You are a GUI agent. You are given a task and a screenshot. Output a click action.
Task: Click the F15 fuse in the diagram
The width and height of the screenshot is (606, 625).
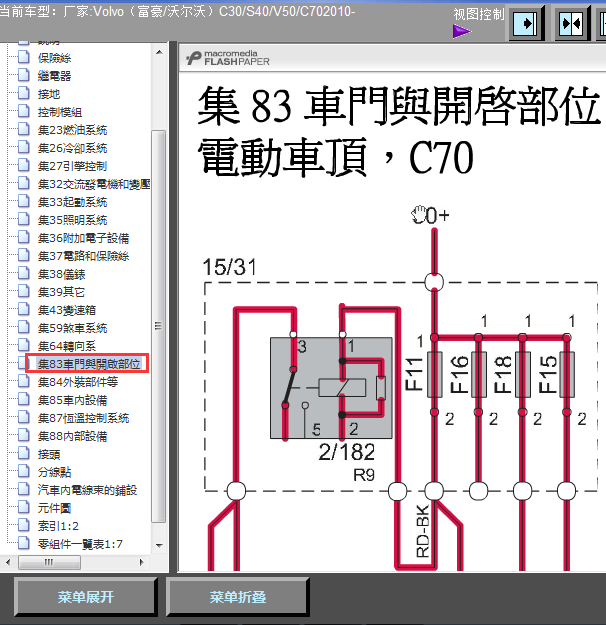(x=567, y=374)
